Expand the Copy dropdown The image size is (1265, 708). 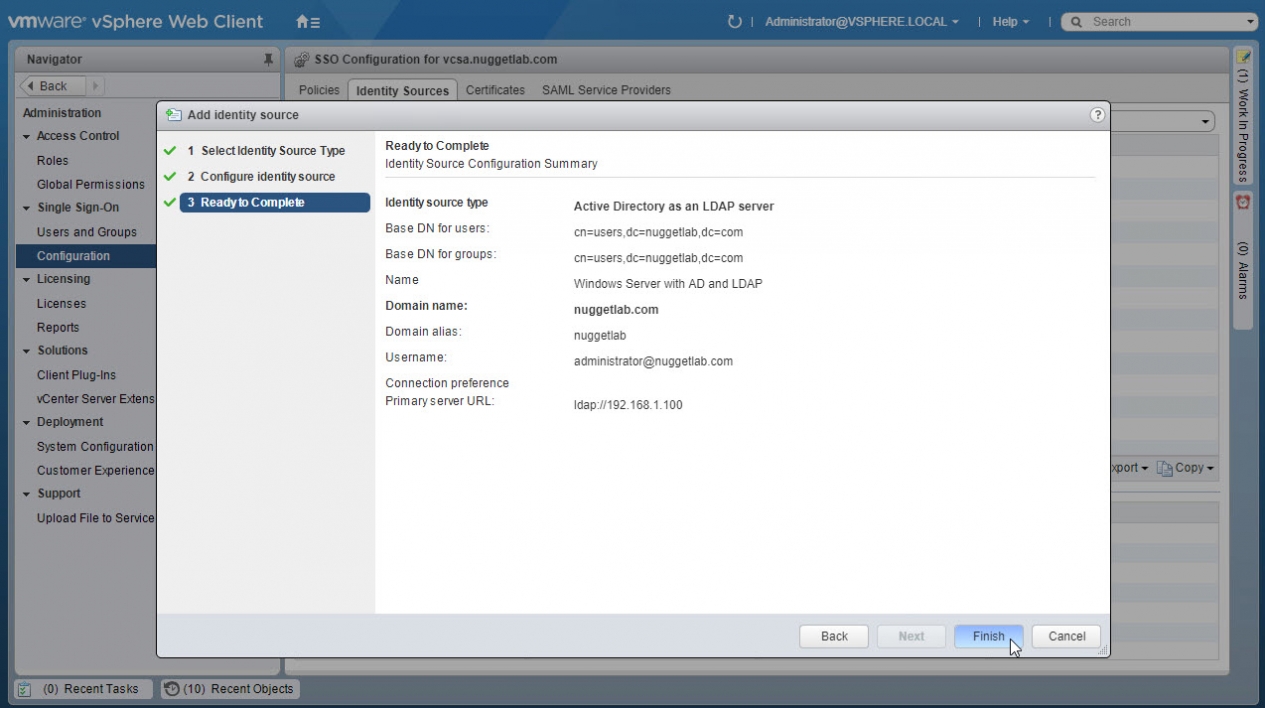(1186, 468)
